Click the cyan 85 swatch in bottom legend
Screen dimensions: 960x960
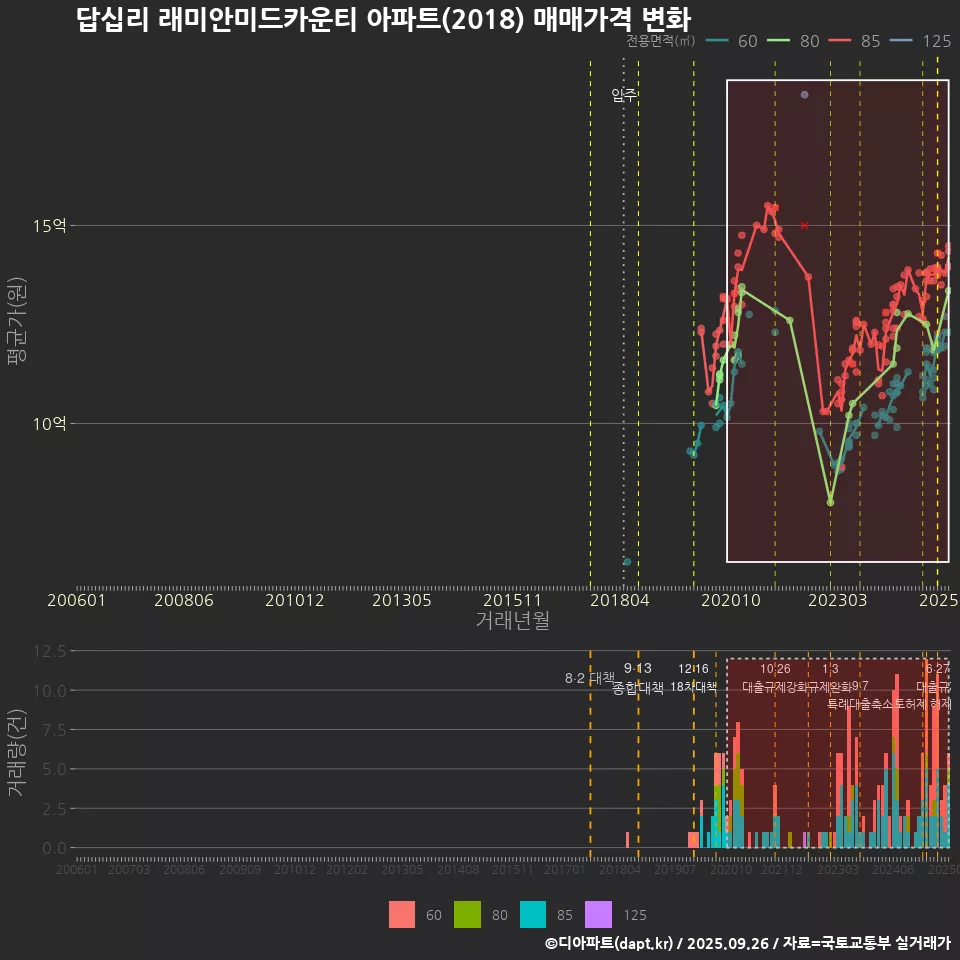(x=533, y=914)
